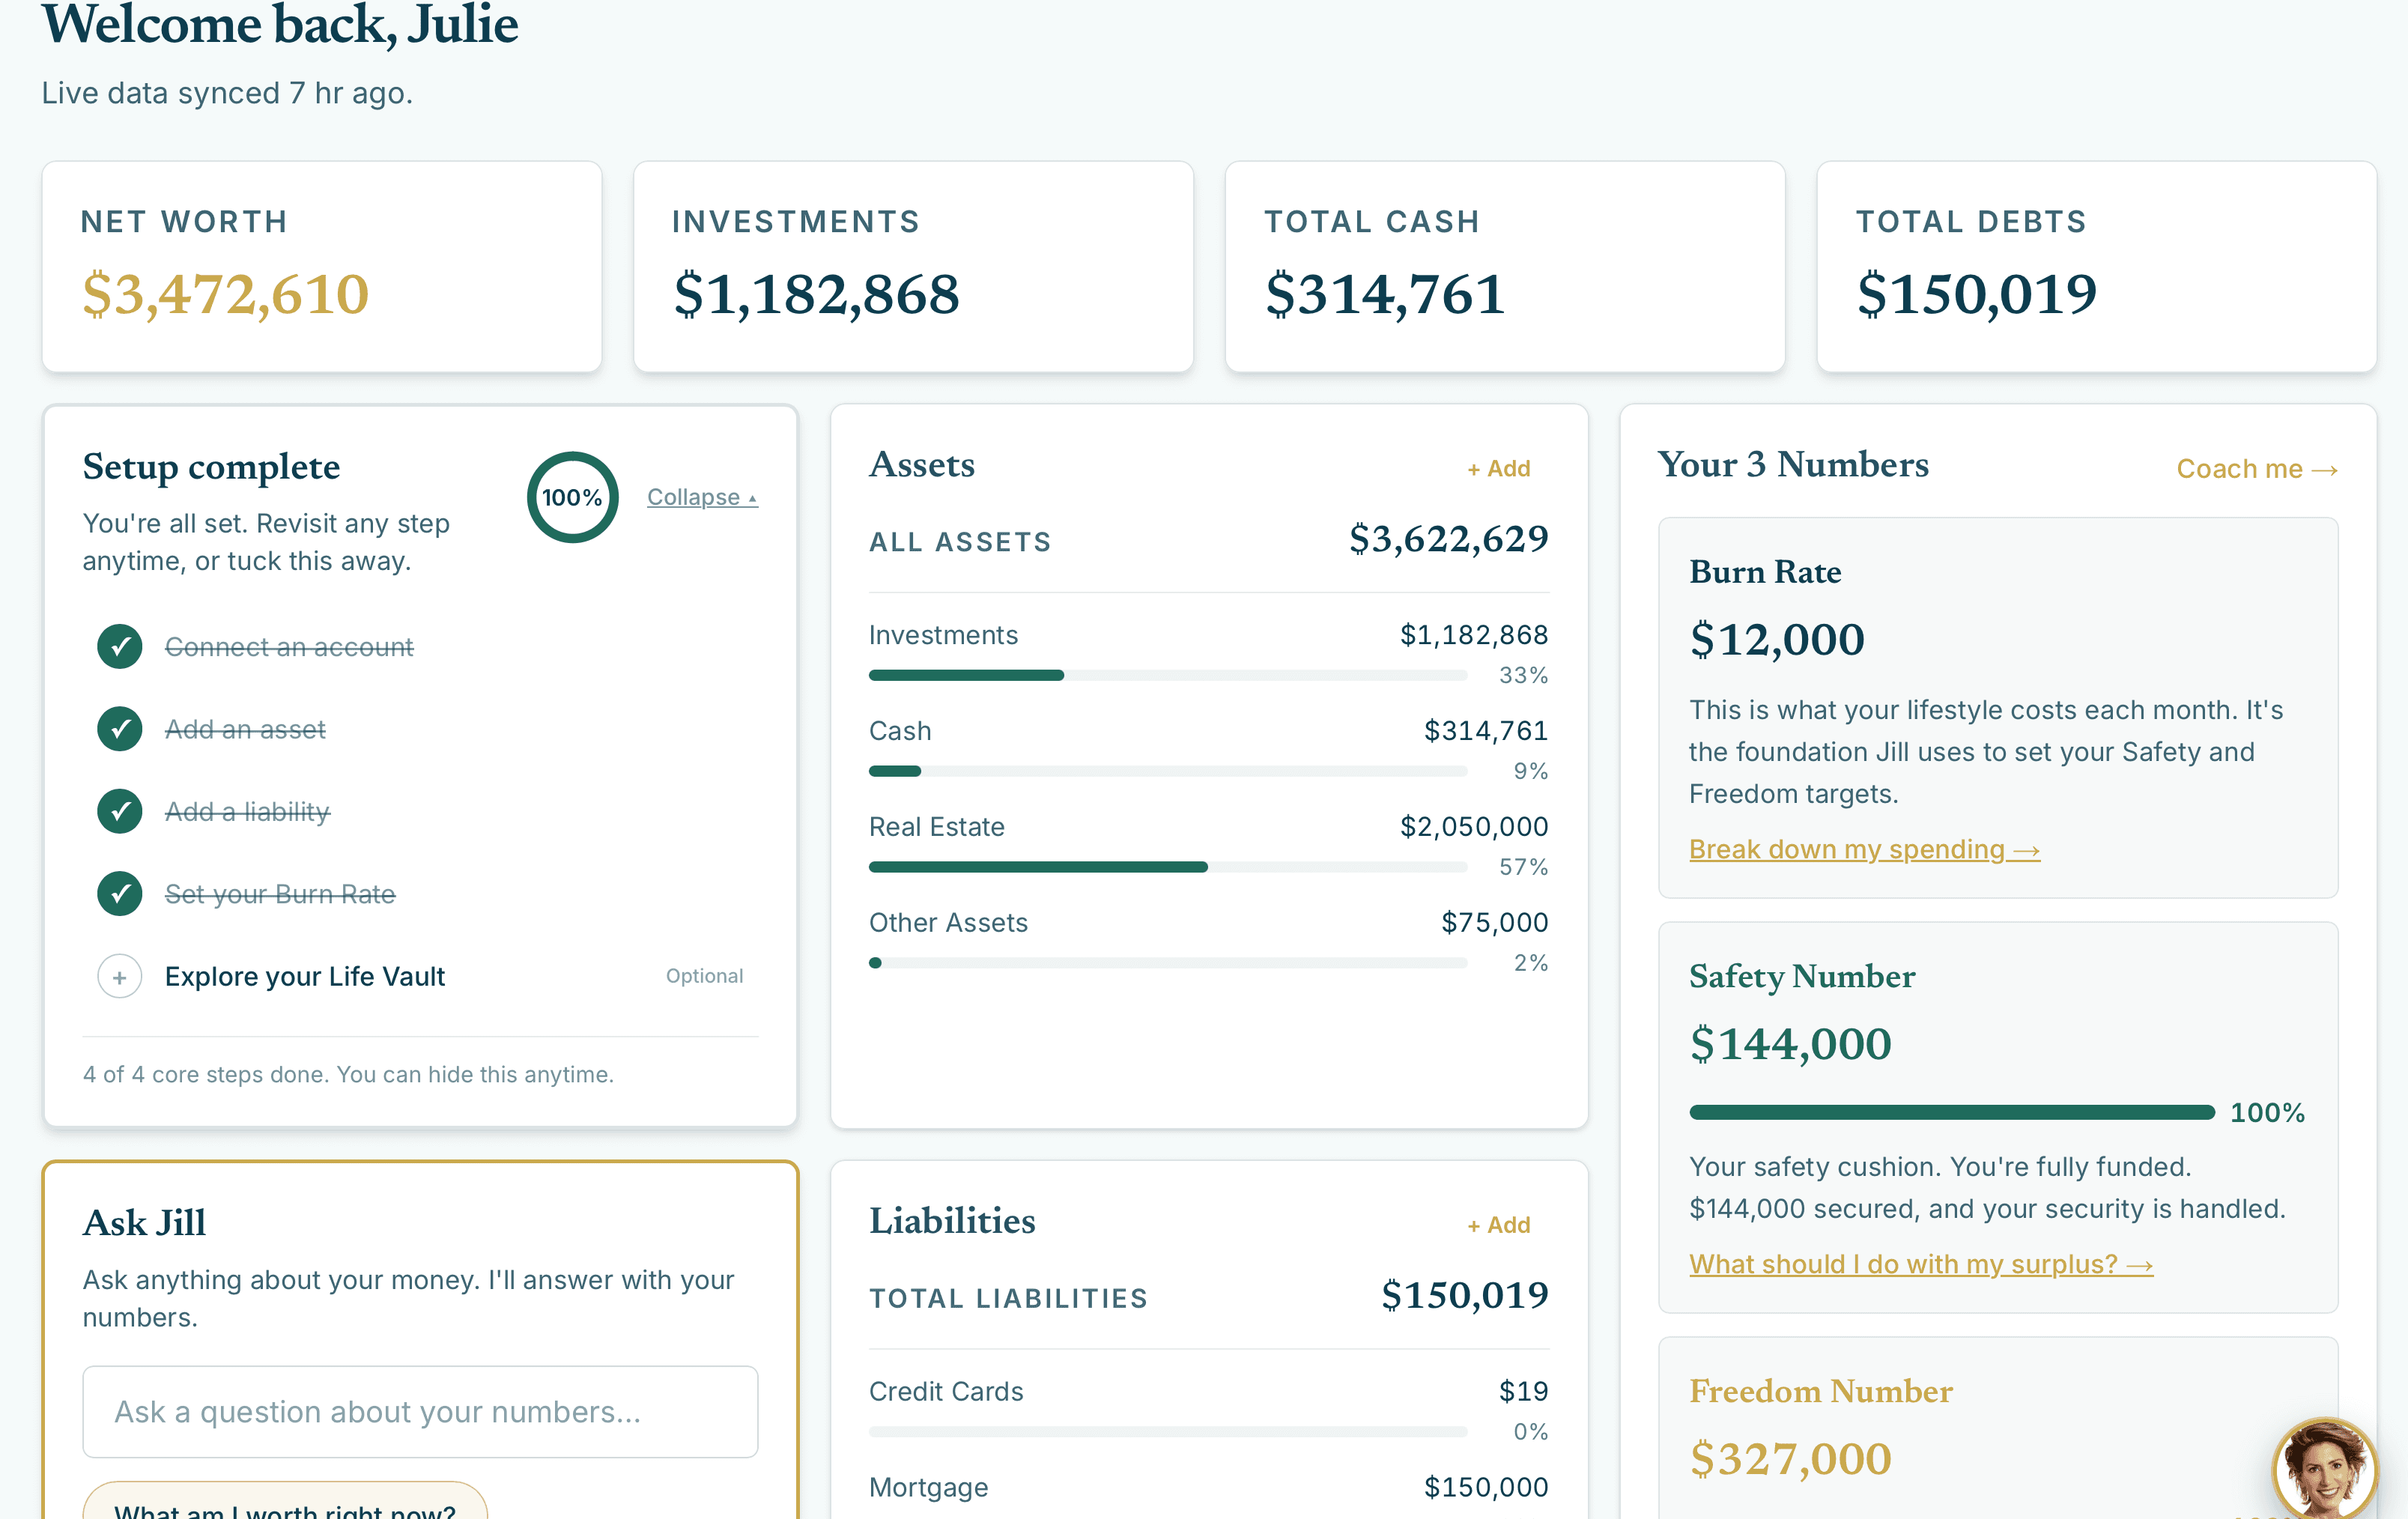Click the Investments asset progress bar

[1168, 676]
